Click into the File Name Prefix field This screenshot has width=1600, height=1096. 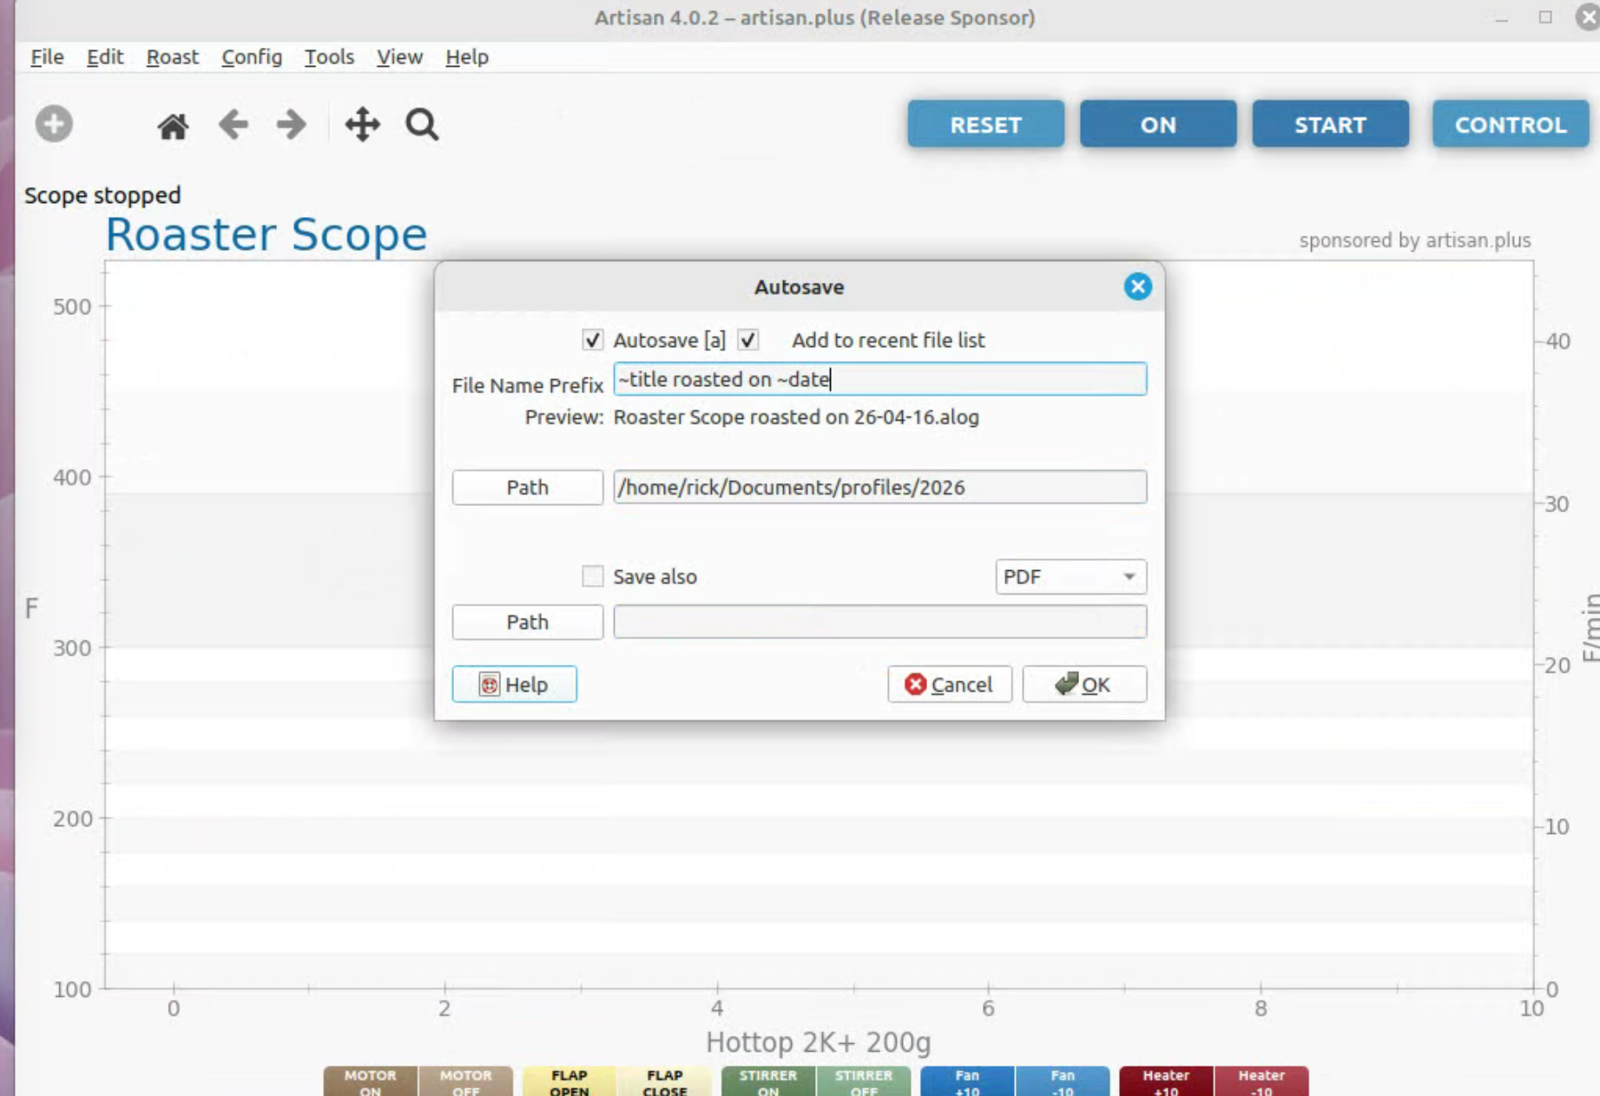879,379
